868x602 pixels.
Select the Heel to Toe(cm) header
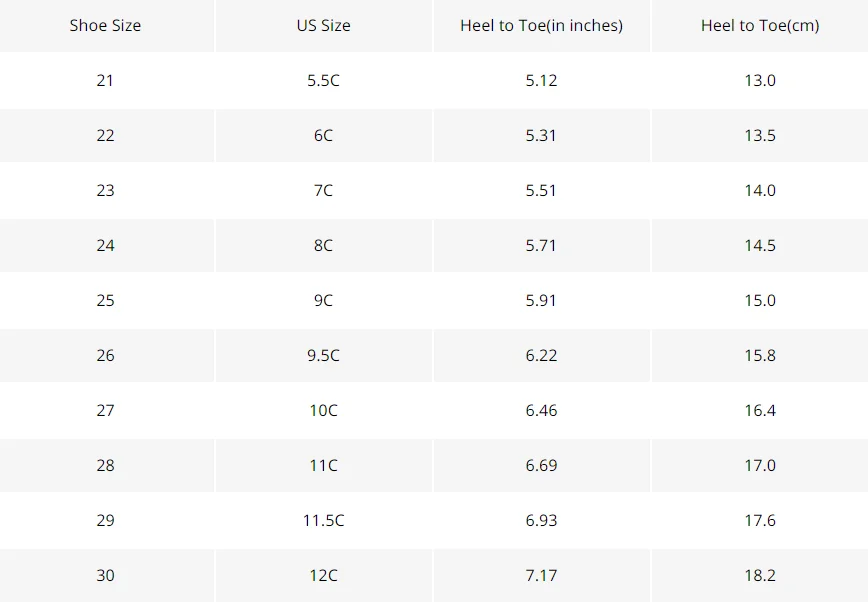pyautogui.click(x=760, y=25)
